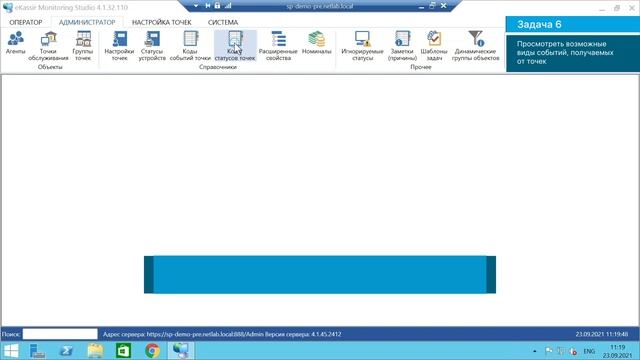Viewport: 640px width, 360px height.
Task: Switch to the АДМИНИСТРАТОР tab
Action: (87, 22)
